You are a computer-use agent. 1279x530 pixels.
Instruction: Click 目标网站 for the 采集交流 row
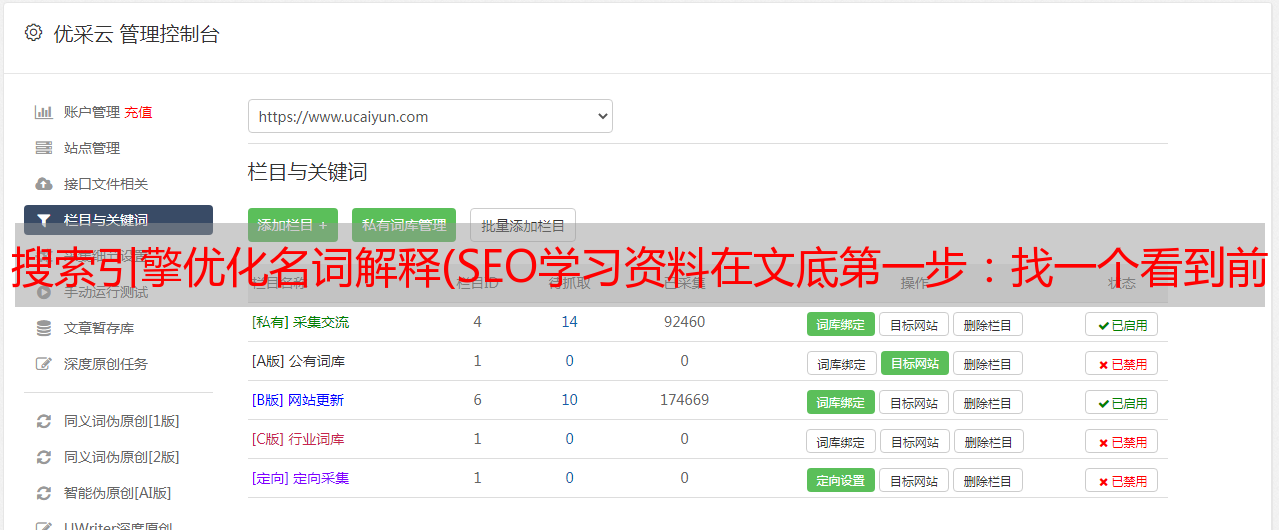[x=914, y=324]
